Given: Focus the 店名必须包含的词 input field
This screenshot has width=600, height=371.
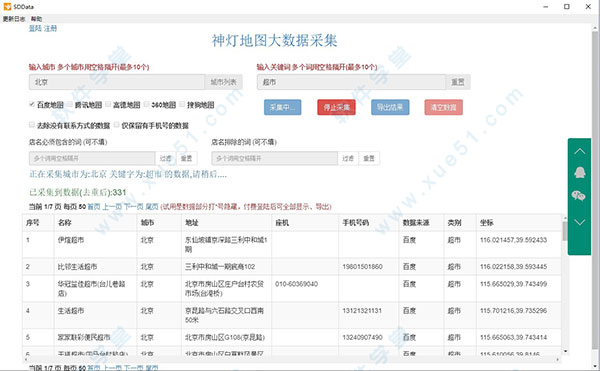Looking at the screenshot, I should click(x=92, y=158).
